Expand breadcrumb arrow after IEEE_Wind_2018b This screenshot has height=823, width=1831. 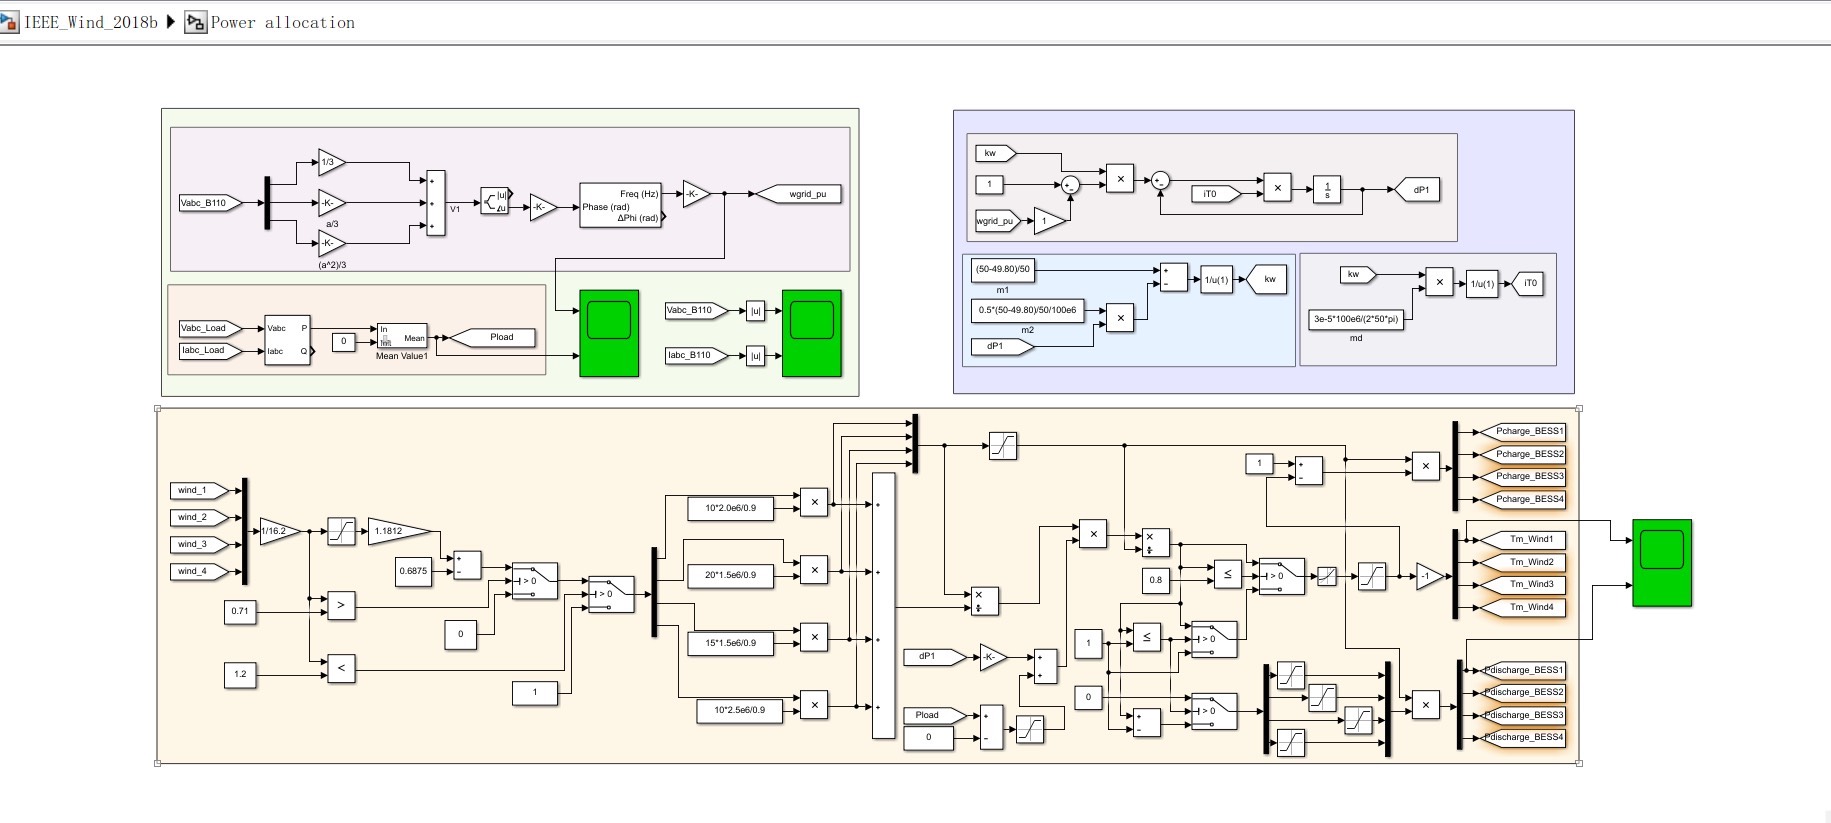(171, 22)
